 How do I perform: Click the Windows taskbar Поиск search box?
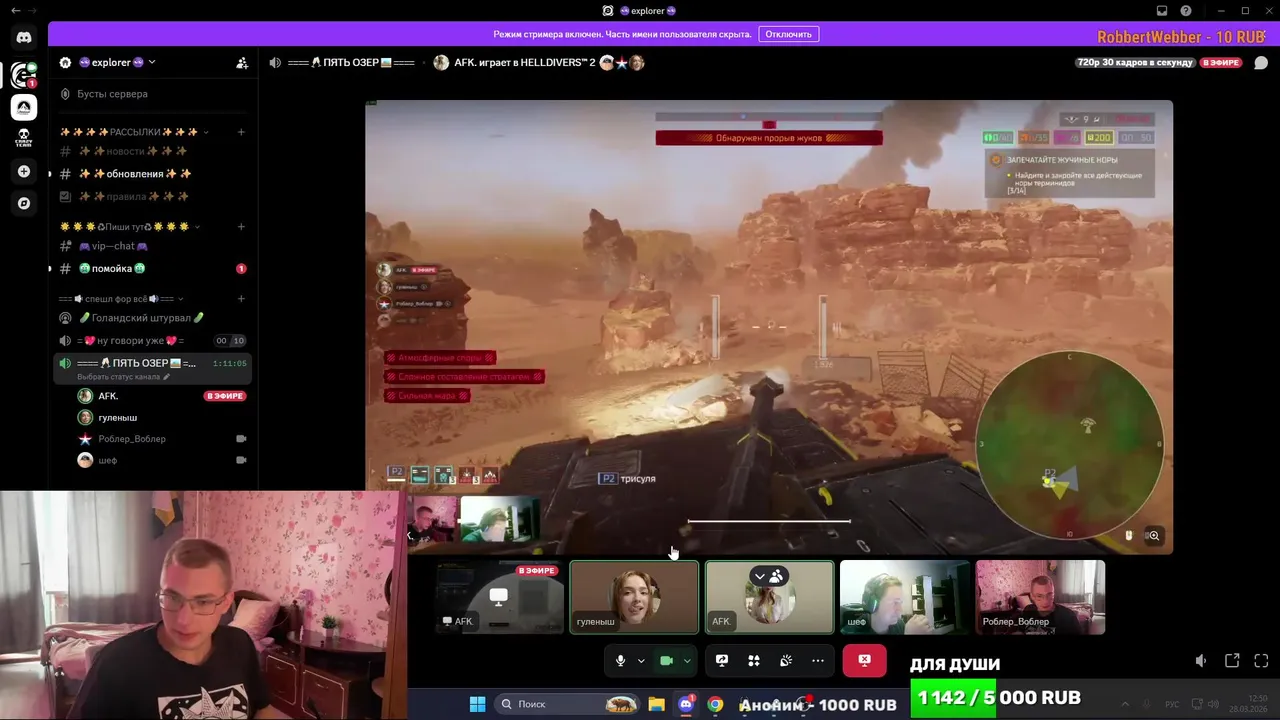point(566,704)
